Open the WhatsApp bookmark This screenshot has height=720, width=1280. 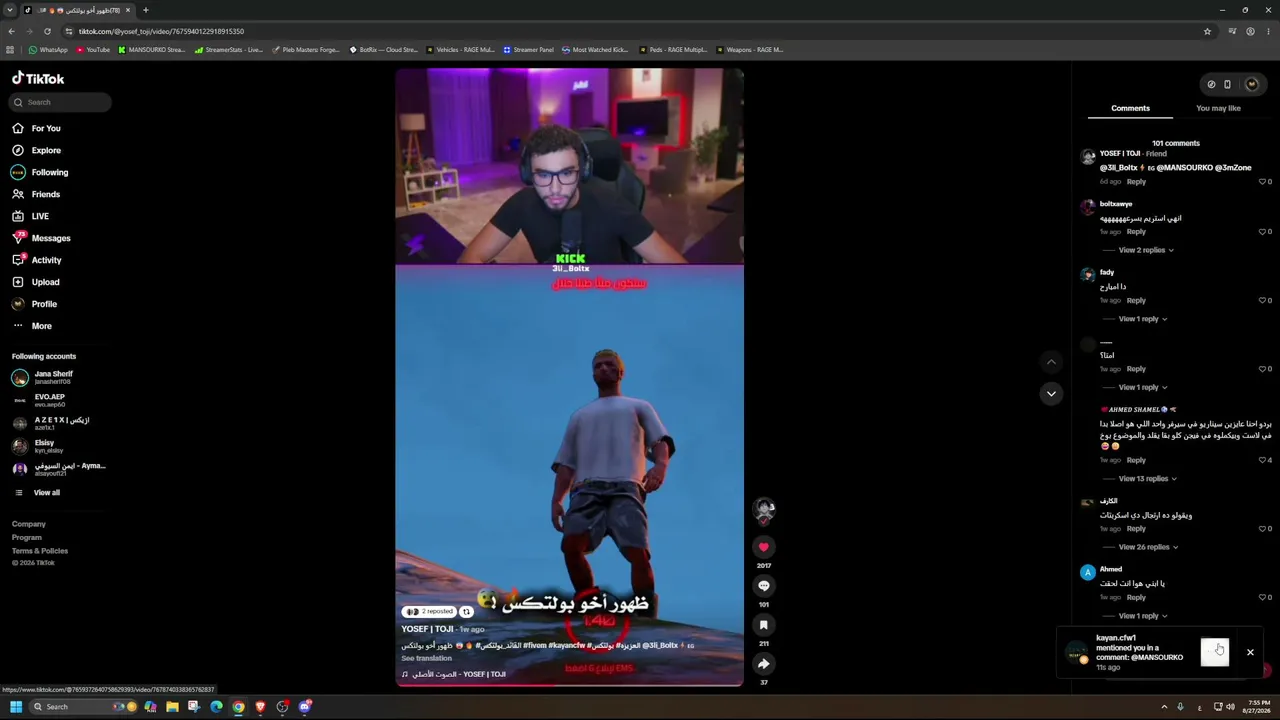pyautogui.click(x=48, y=49)
